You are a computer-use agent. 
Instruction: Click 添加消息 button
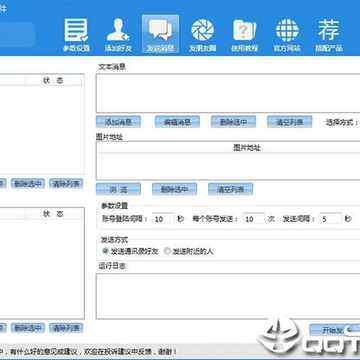118,122
